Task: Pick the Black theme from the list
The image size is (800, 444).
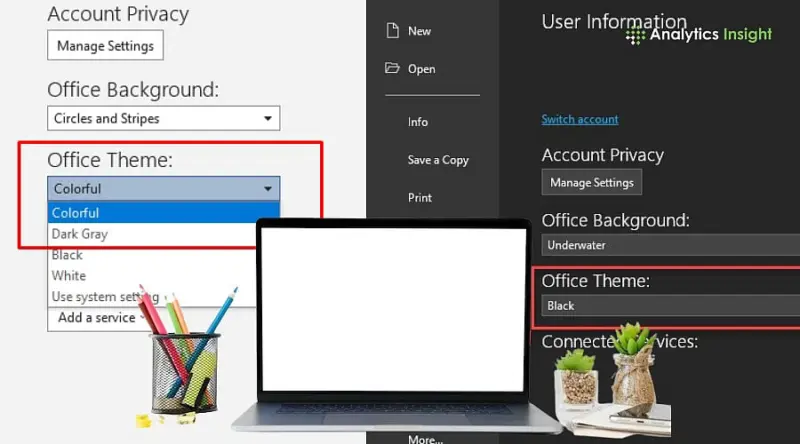Action: (68, 255)
